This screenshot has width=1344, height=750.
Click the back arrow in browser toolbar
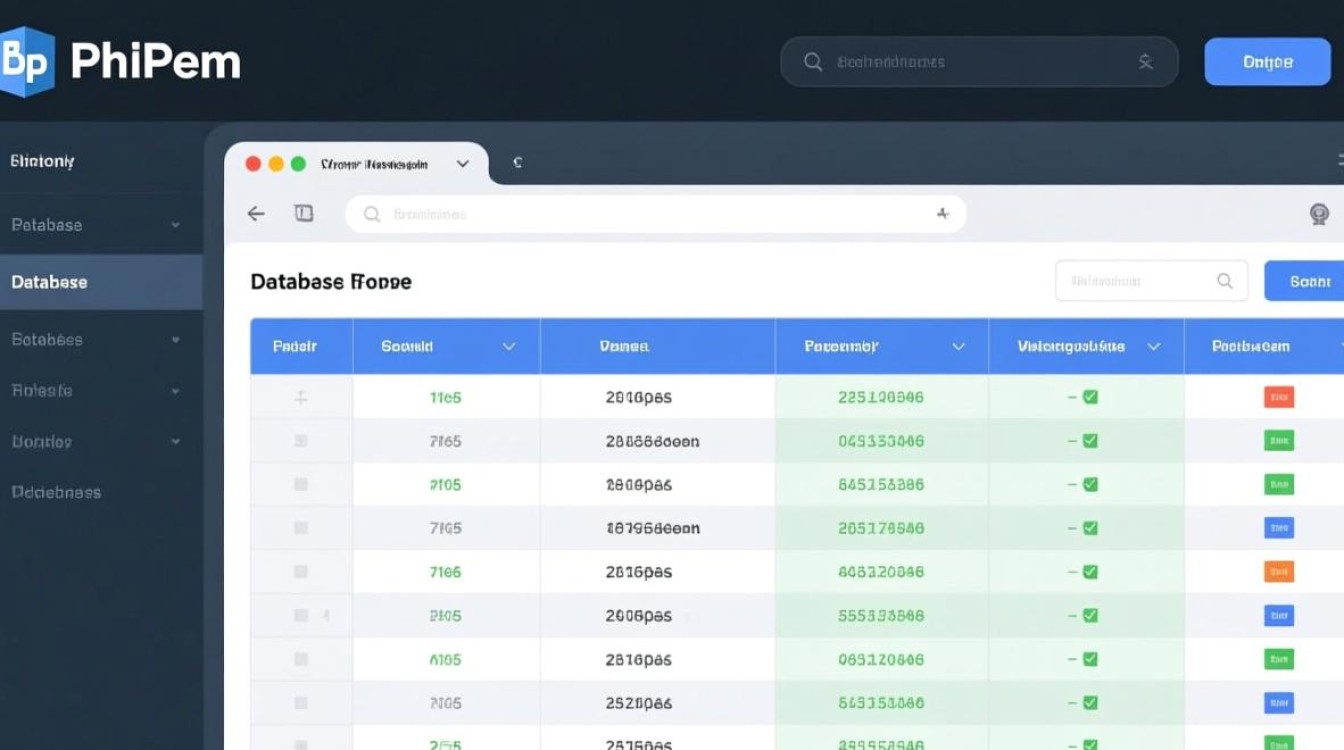coord(256,213)
